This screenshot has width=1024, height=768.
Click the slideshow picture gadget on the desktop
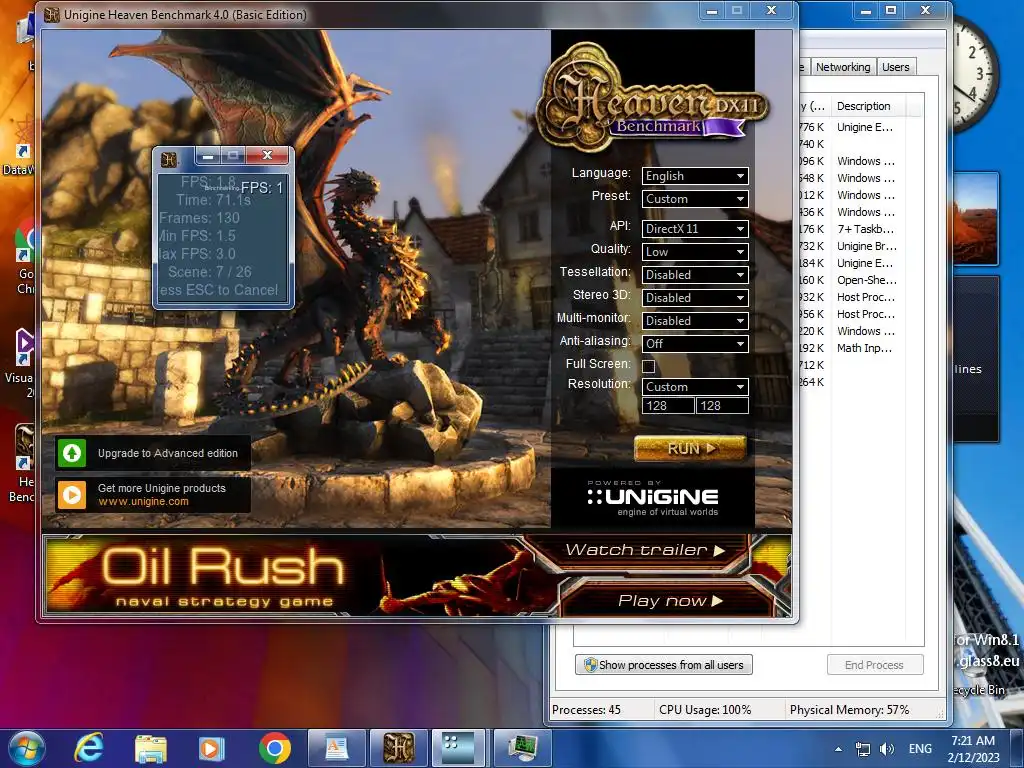click(976, 219)
